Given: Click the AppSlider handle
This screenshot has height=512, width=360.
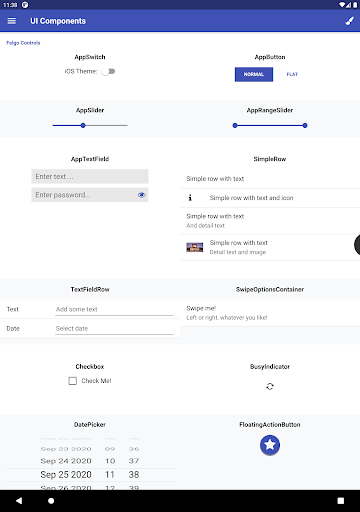Looking at the screenshot, I should point(83,125).
